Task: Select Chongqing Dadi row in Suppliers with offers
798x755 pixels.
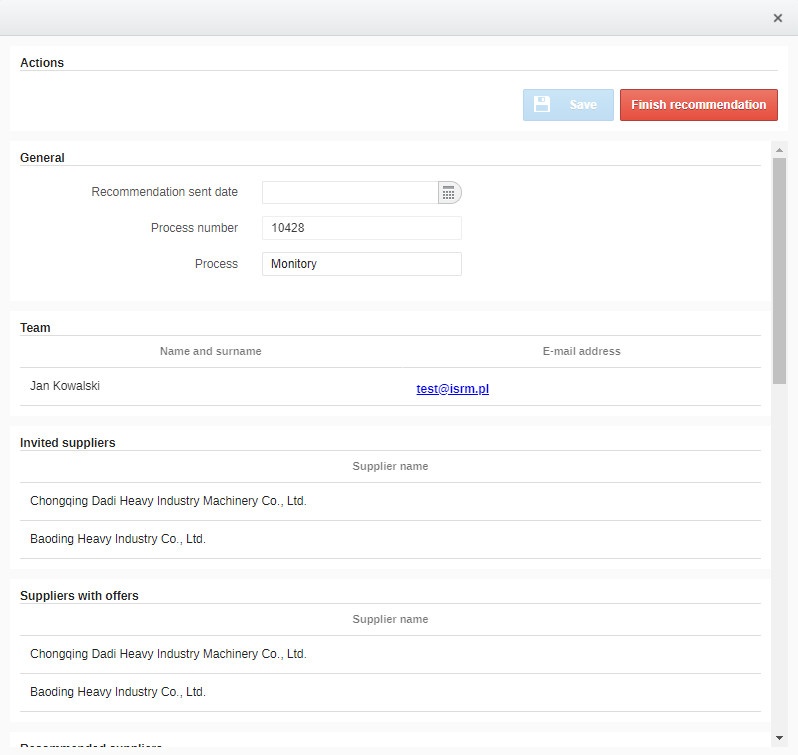Action: point(168,654)
